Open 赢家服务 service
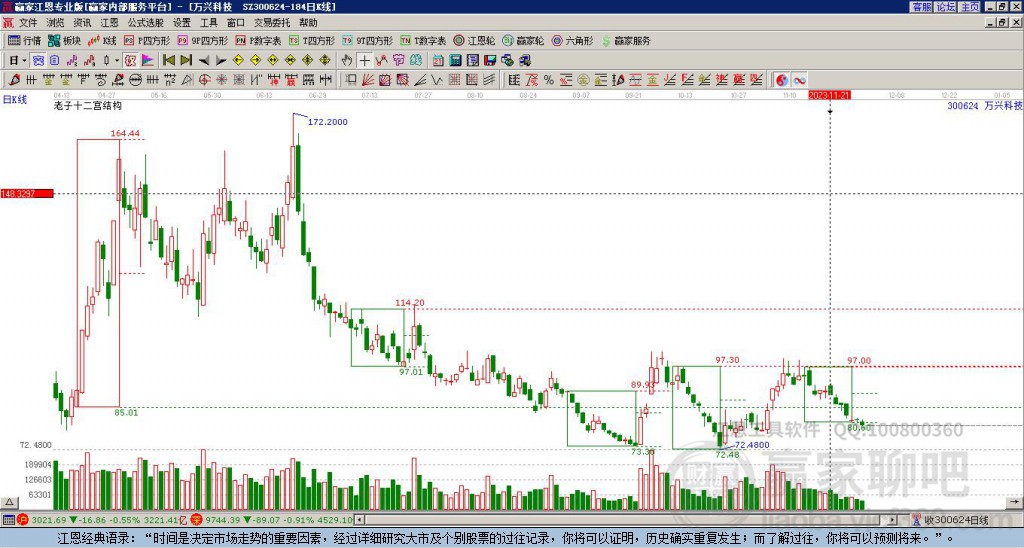Viewport: 1024px width, 548px height. [626, 40]
